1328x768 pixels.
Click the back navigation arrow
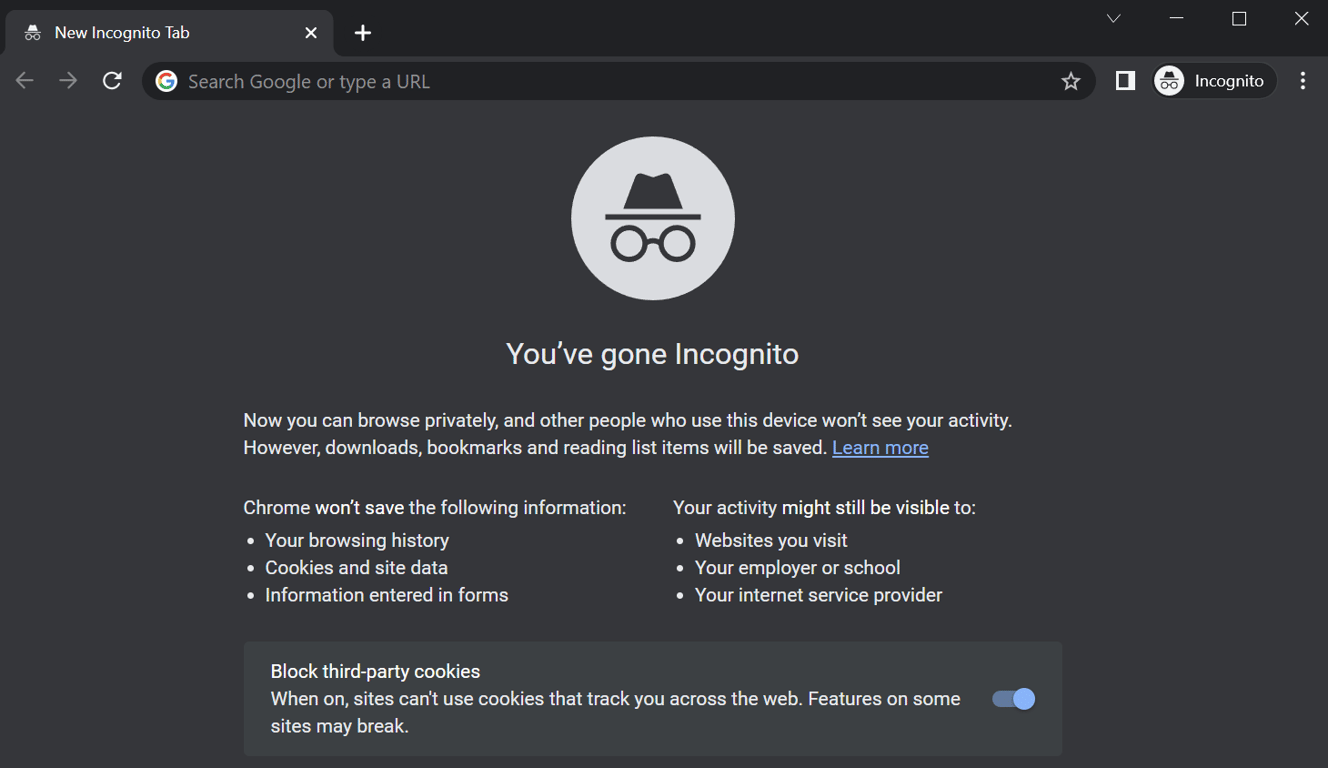coord(24,80)
